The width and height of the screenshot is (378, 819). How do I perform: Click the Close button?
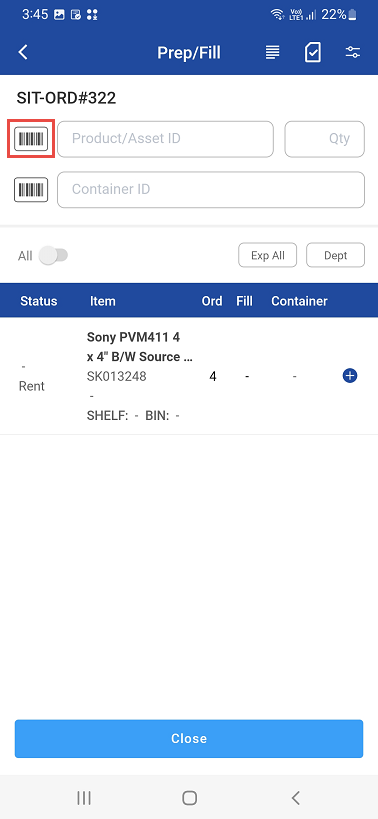[189, 739]
